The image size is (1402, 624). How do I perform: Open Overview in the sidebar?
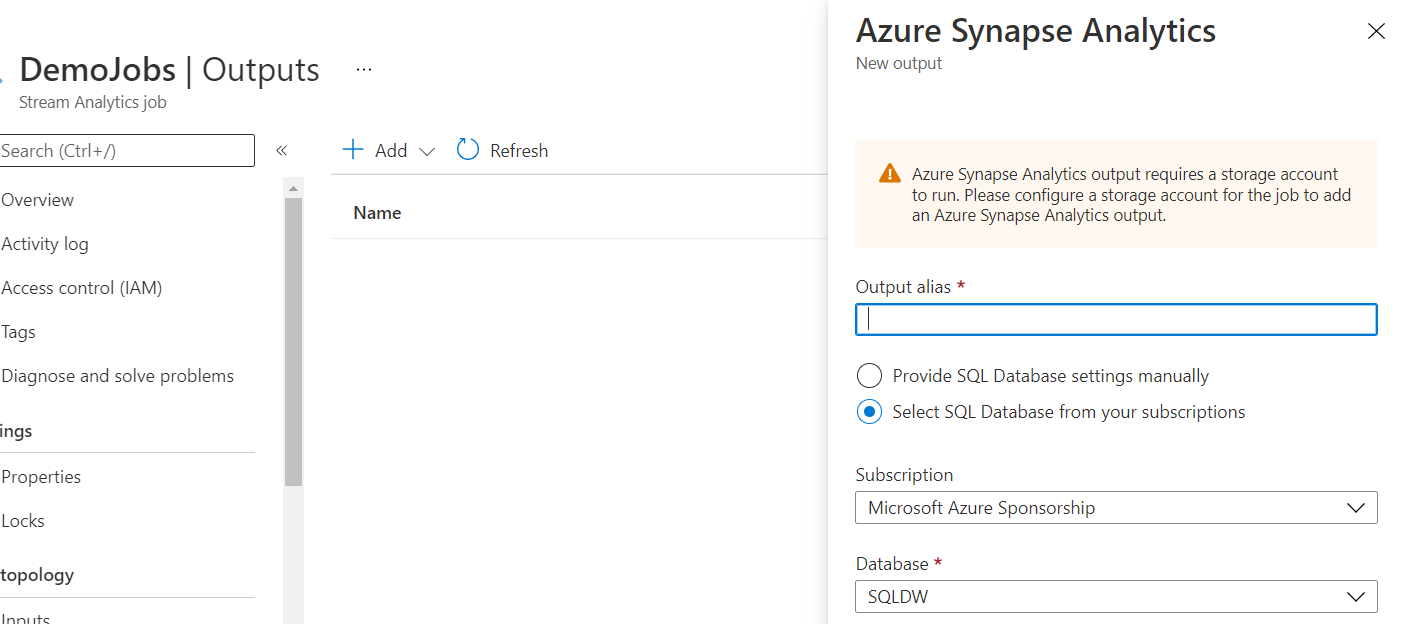(x=38, y=200)
